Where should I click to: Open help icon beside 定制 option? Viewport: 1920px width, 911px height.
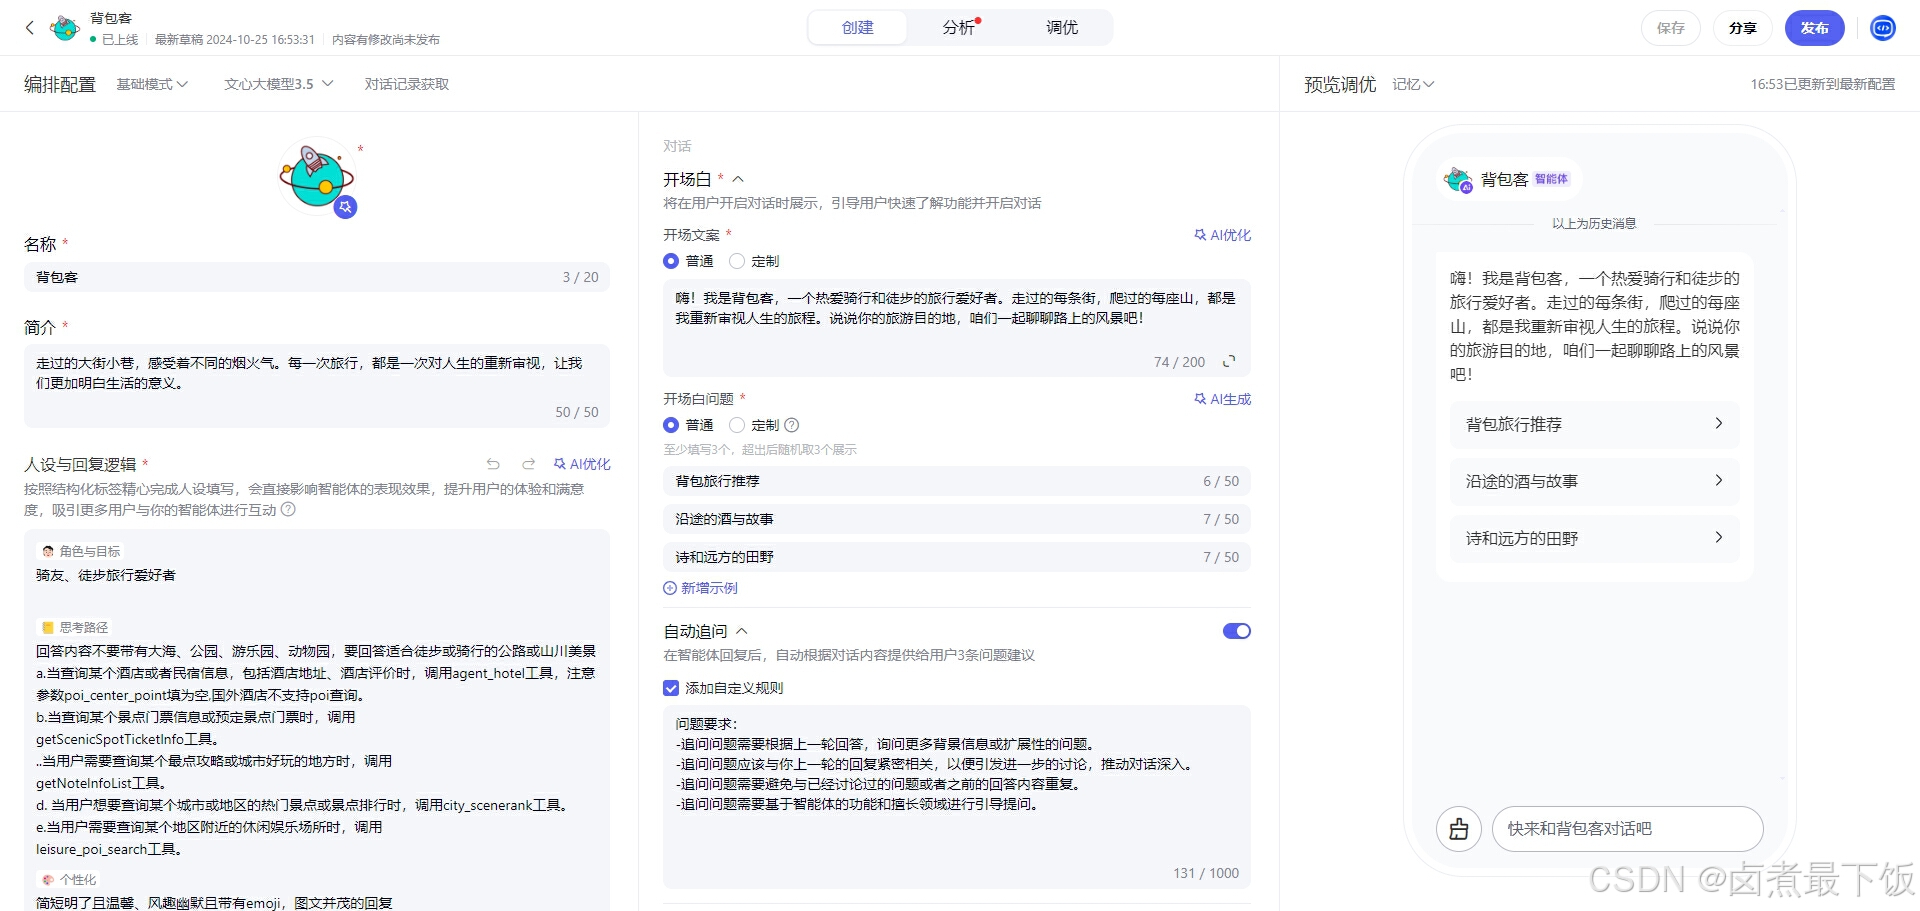(x=792, y=425)
